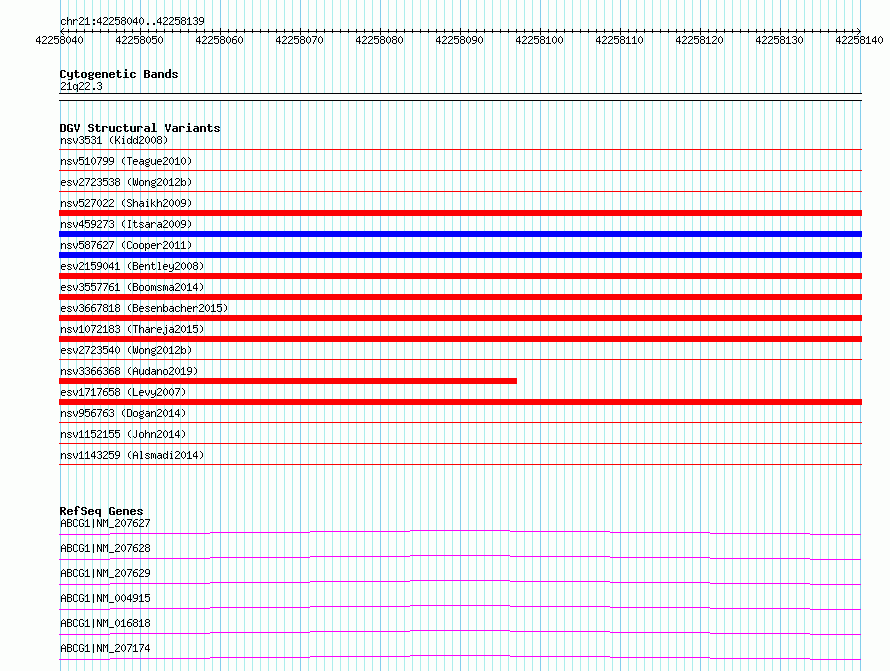Open the esv3557761 (Boomsma2014) label
Image resolution: width=890 pixels, height=671 pixels.
(x=132, y=287)
